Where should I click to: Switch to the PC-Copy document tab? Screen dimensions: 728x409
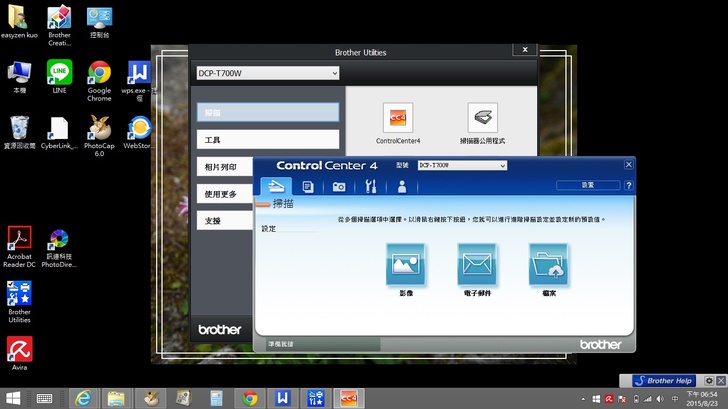308,186
